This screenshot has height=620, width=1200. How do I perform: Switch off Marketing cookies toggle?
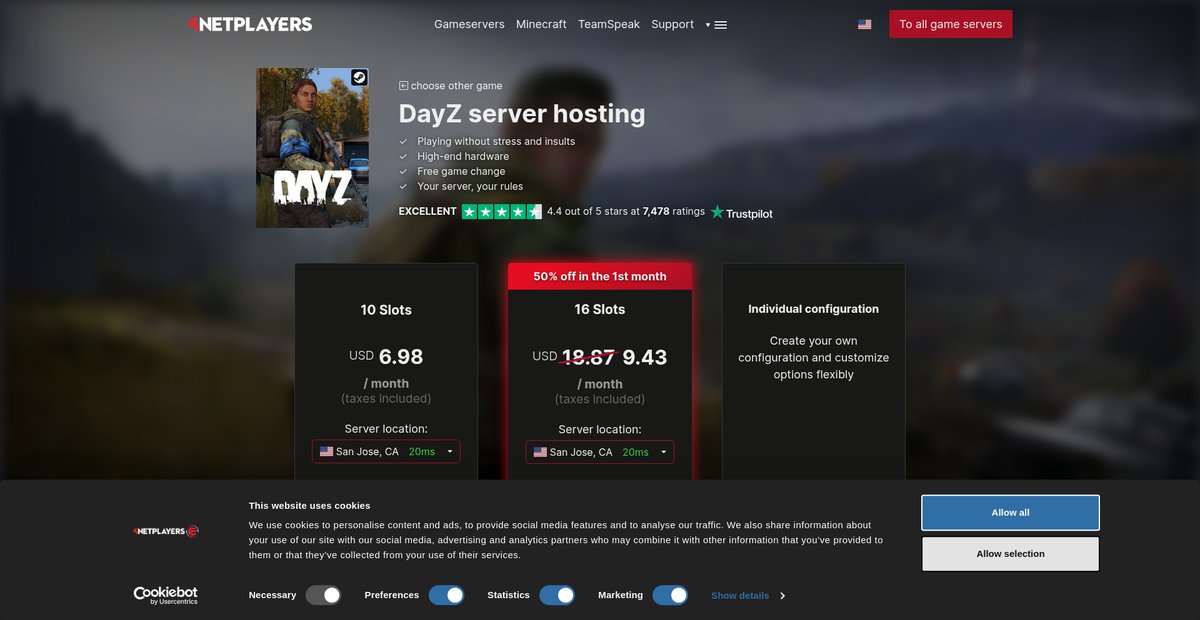coord(670,595)
